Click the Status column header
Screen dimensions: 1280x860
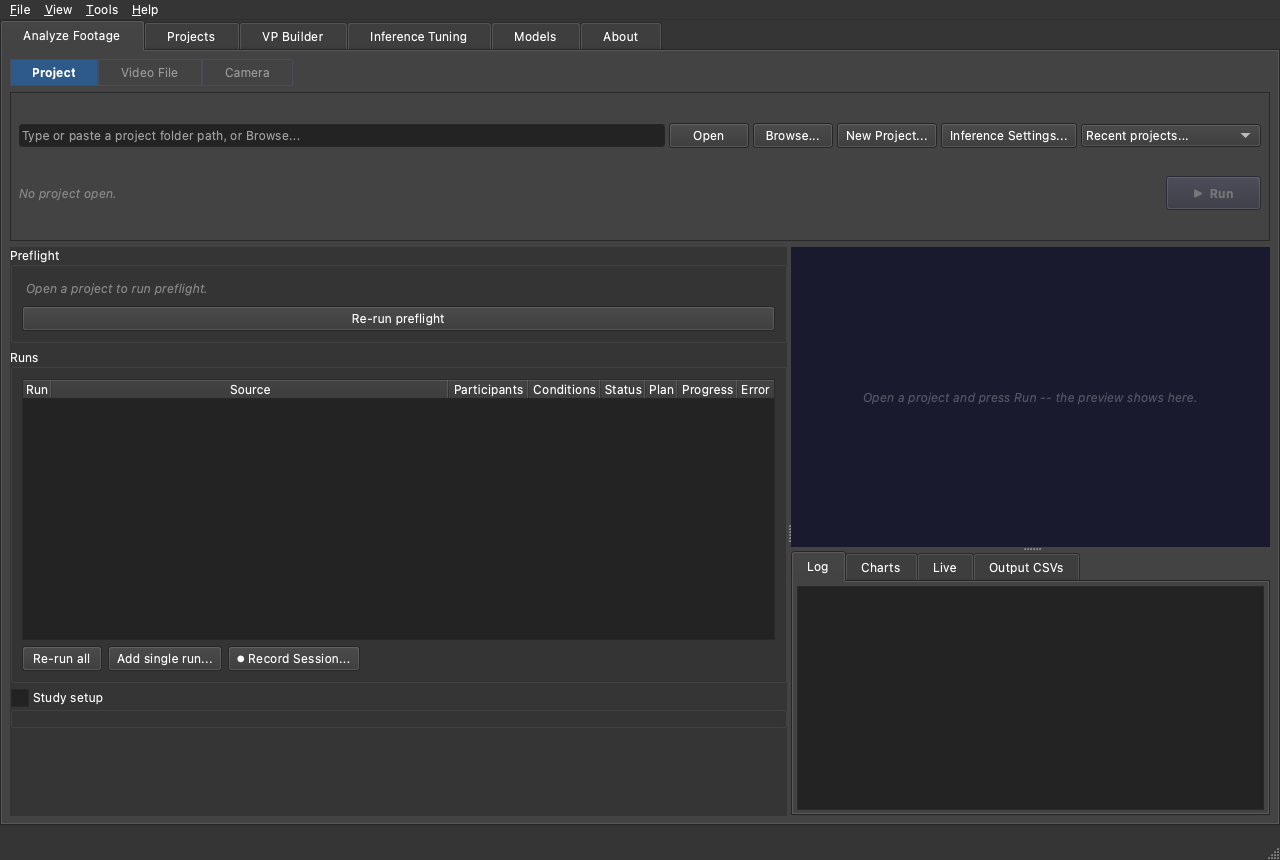[623, 389]
